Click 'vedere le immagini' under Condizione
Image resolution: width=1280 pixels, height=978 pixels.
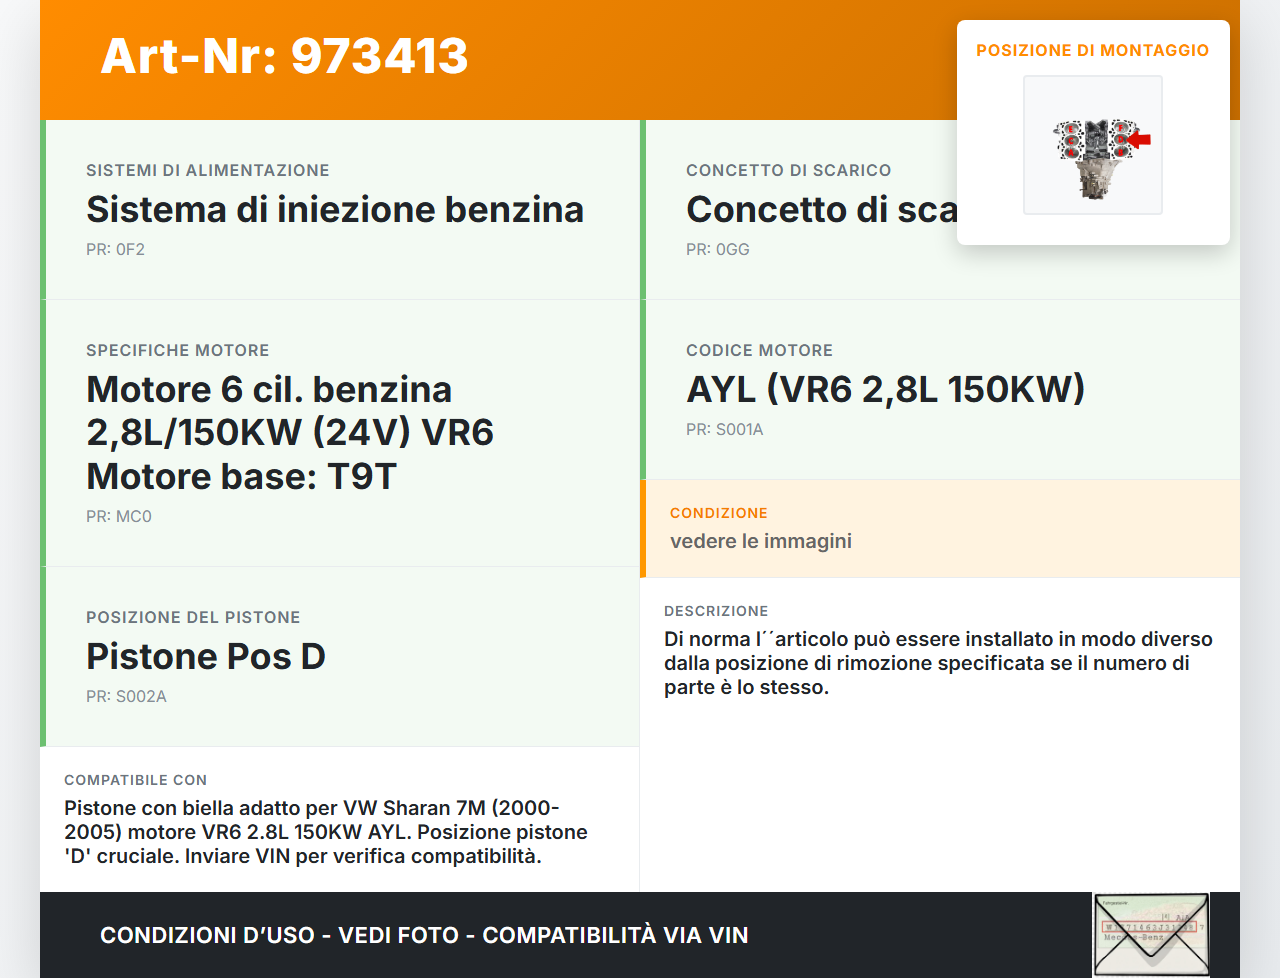tap(760, 541)
